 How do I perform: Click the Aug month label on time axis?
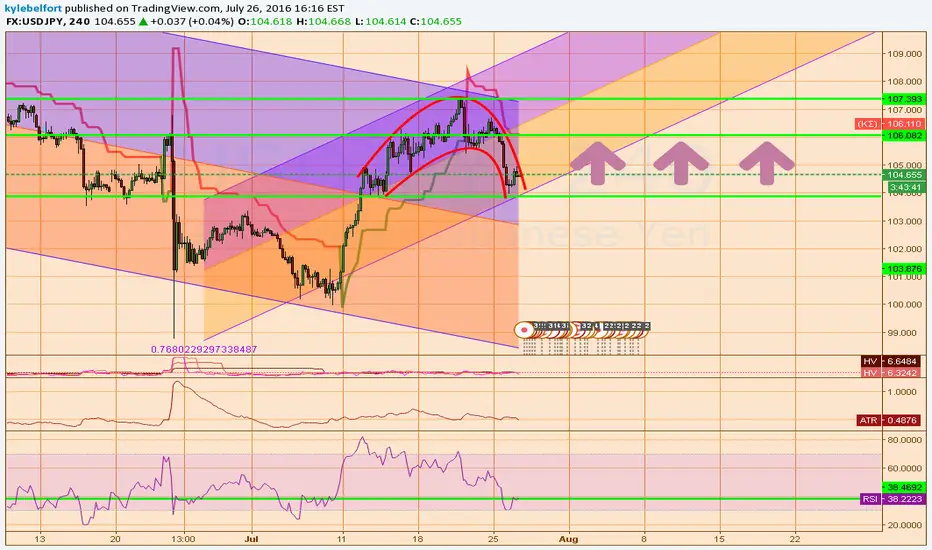[568, 539]
